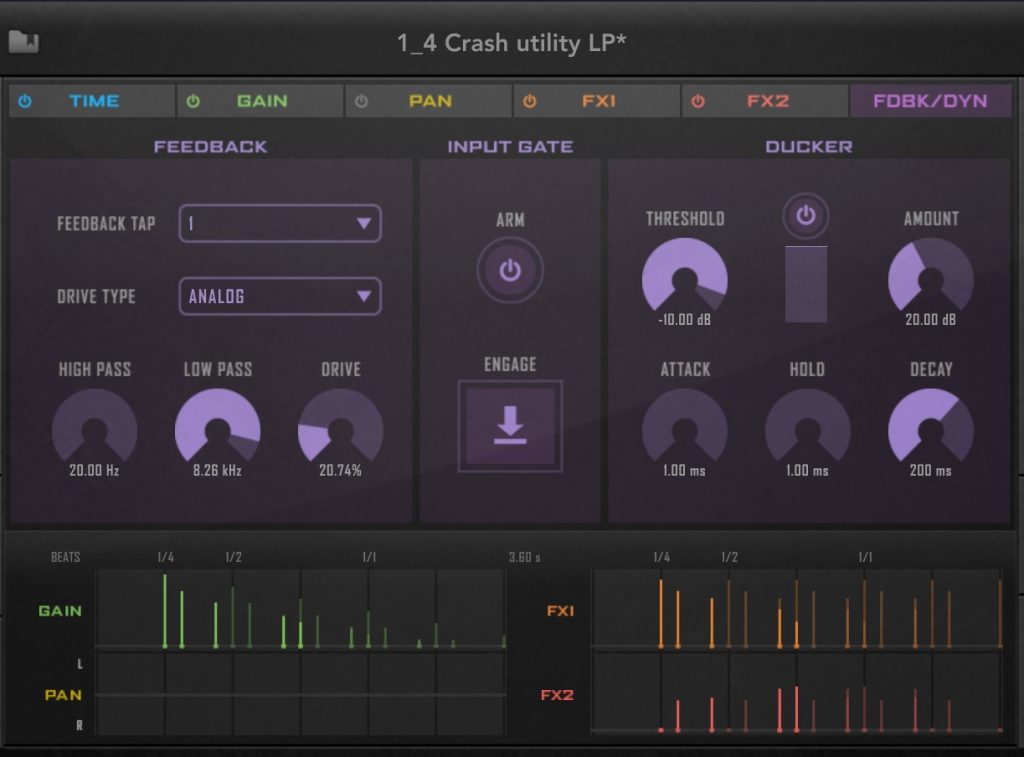Click the Ducker Decay knob

pos(931,430)
